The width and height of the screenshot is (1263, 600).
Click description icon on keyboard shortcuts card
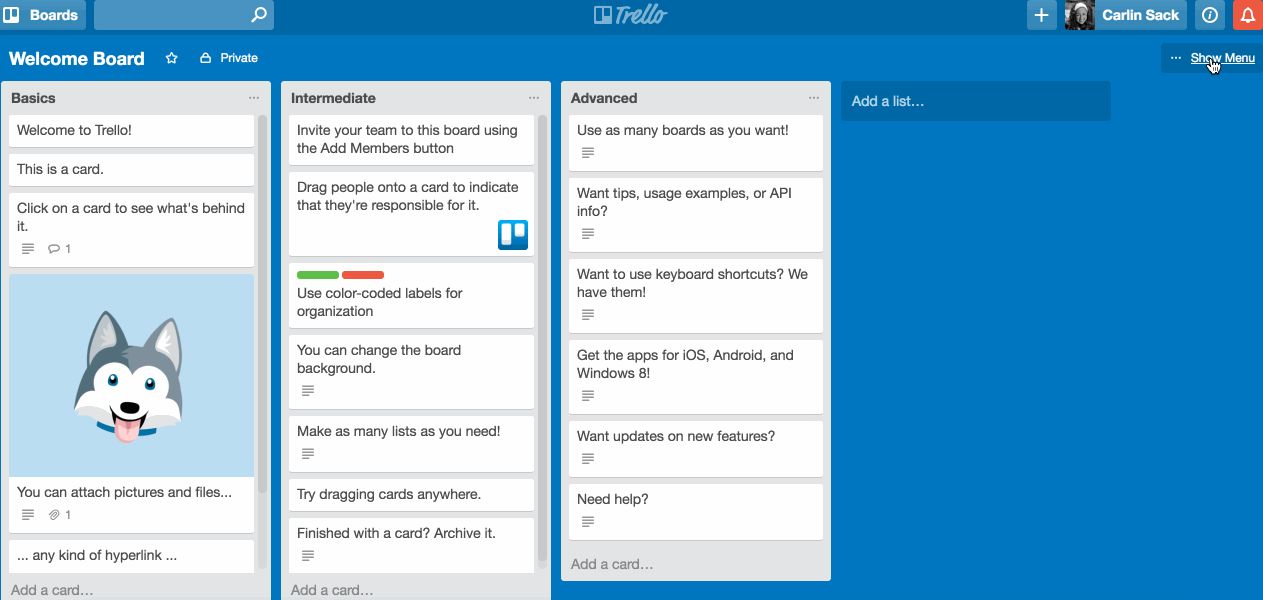[588, 315]
